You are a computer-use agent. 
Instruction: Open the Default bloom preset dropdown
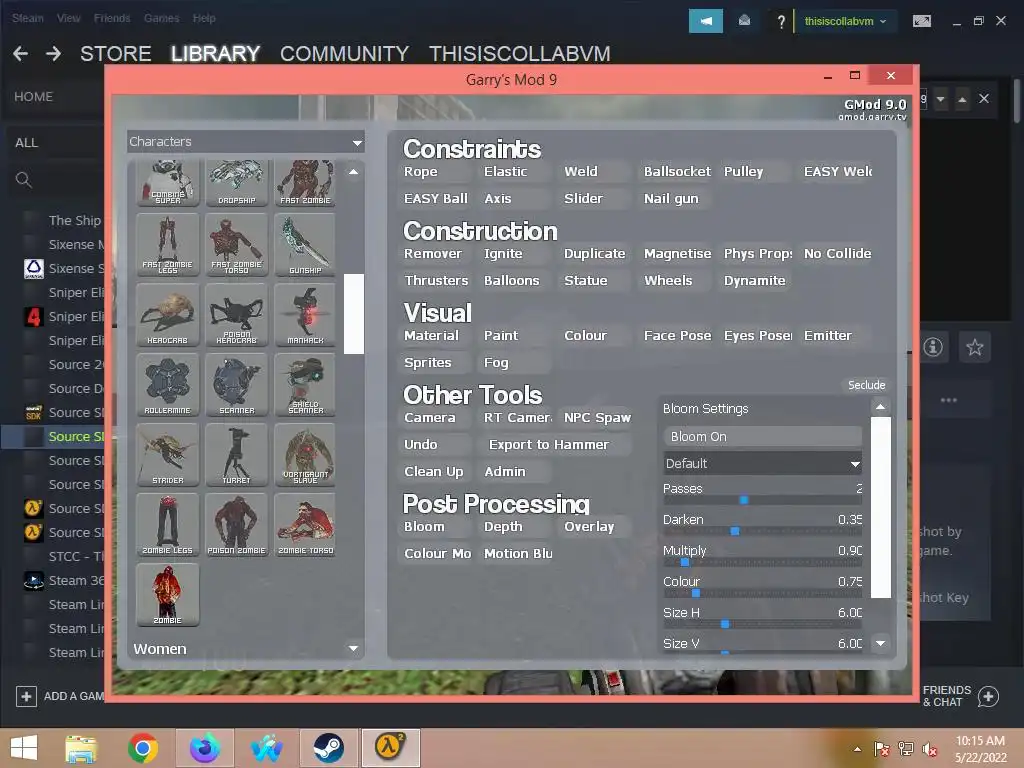click(762, 463)
